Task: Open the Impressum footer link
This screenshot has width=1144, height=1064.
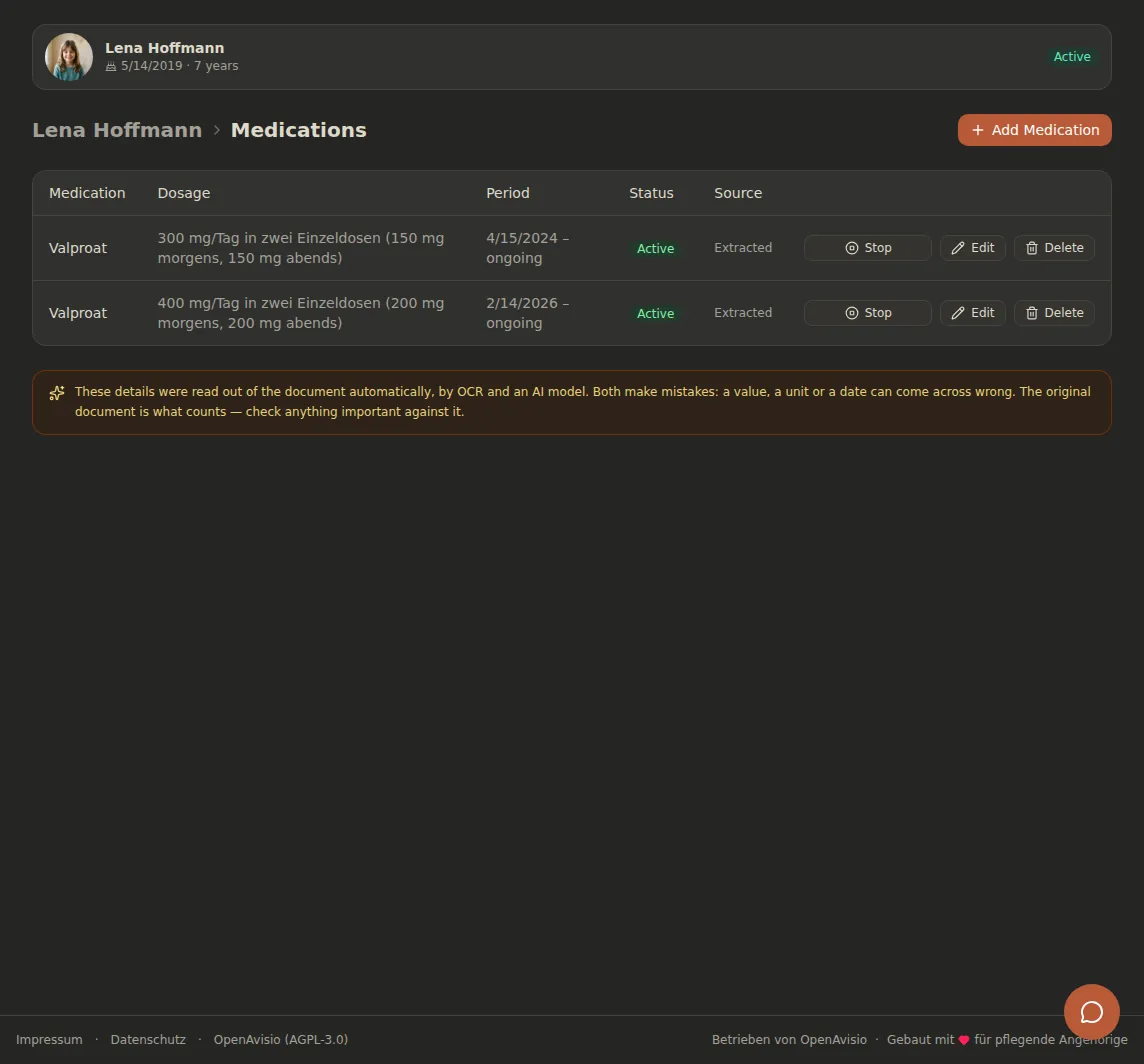Action: 49,1039
